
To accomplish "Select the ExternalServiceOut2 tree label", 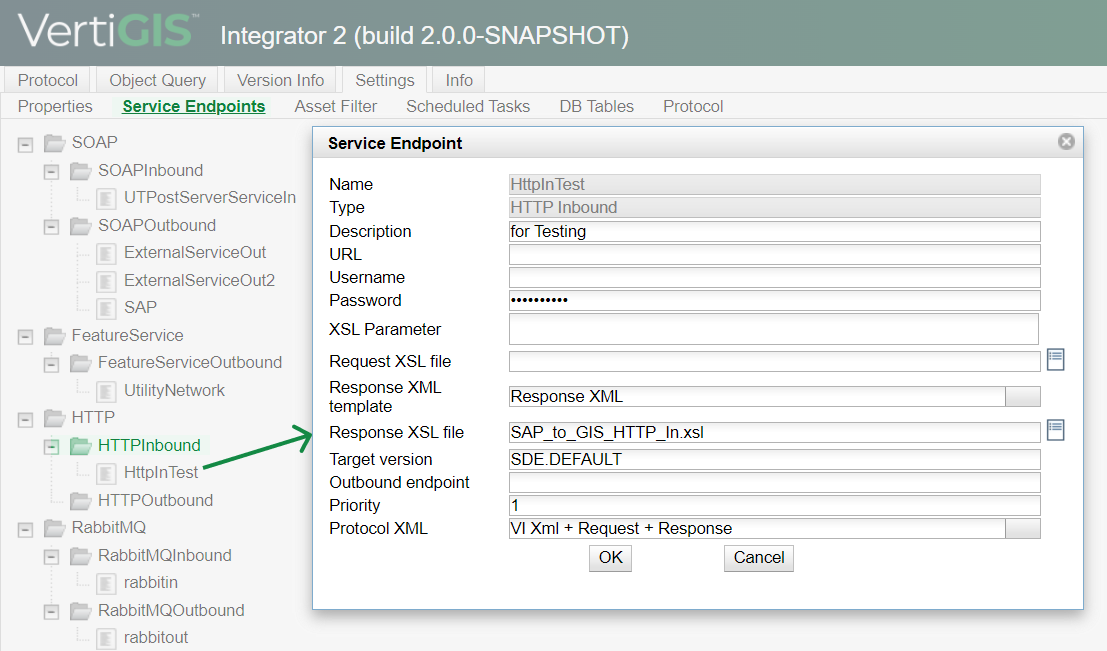I will point(199,280).
